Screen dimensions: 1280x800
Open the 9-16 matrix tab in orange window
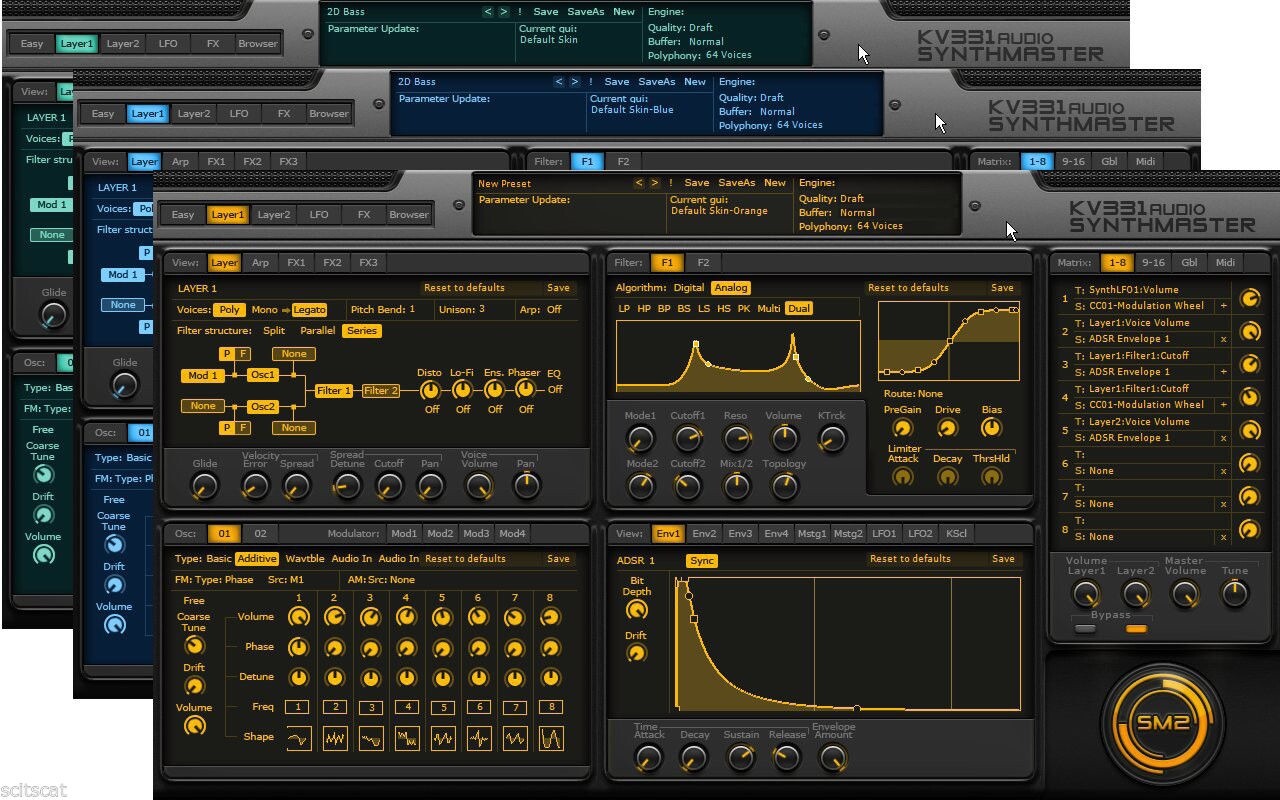pos(1153,263)
